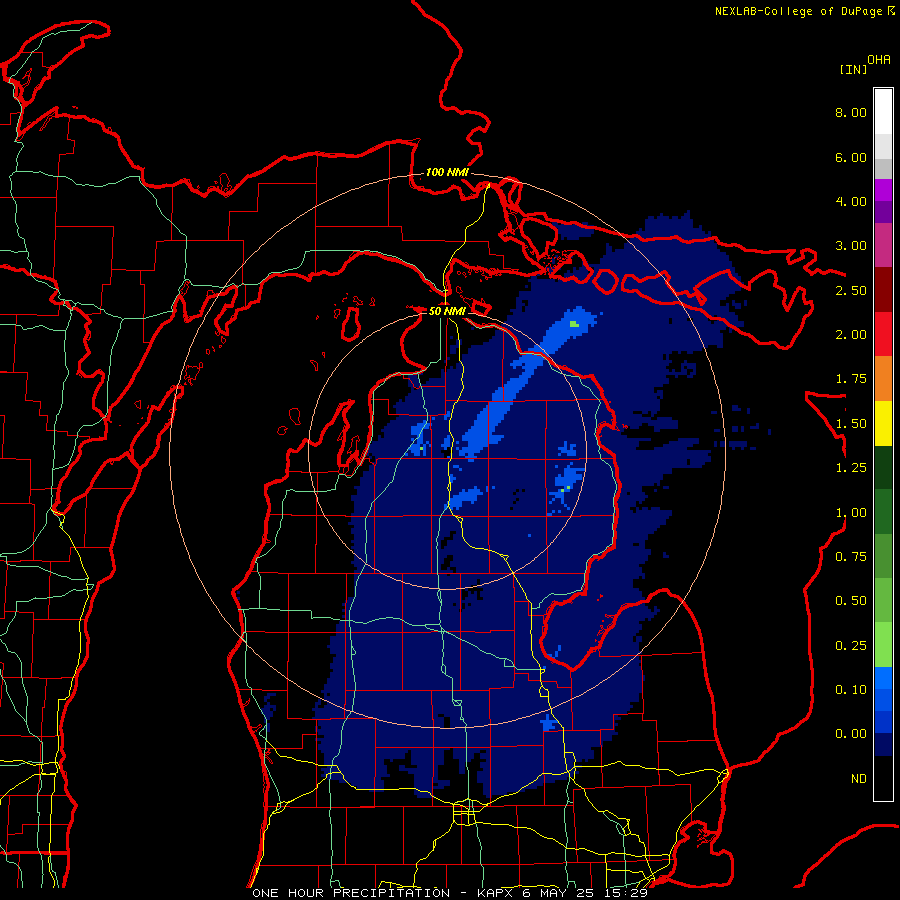Click the 0.00 legend value
Viewport: 900px width, 900px height.
tap(851, 734)
